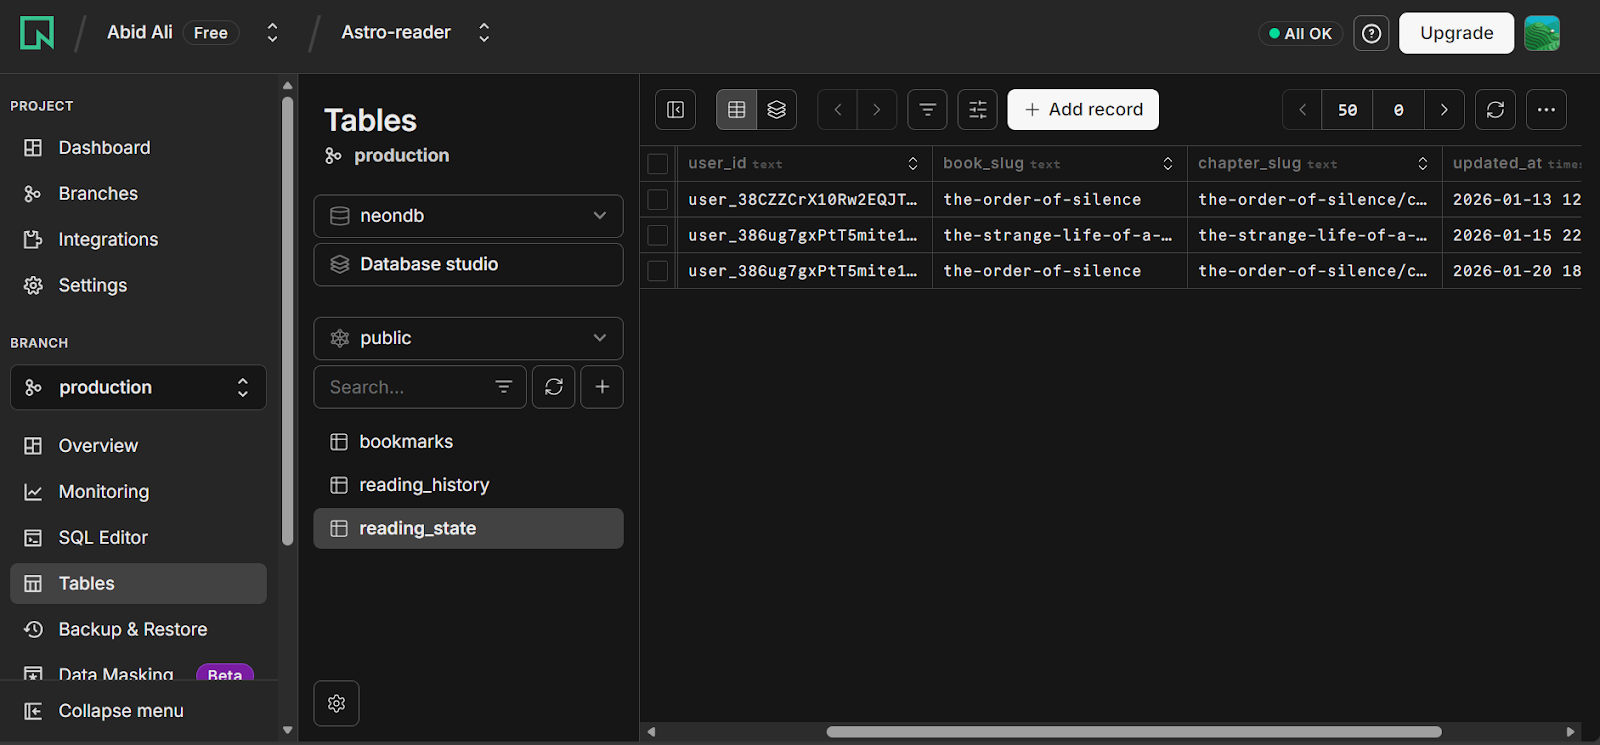Click the Add record button
Screen dimensions: 1600x745
pyautogui.click(x=1083, y=110)
